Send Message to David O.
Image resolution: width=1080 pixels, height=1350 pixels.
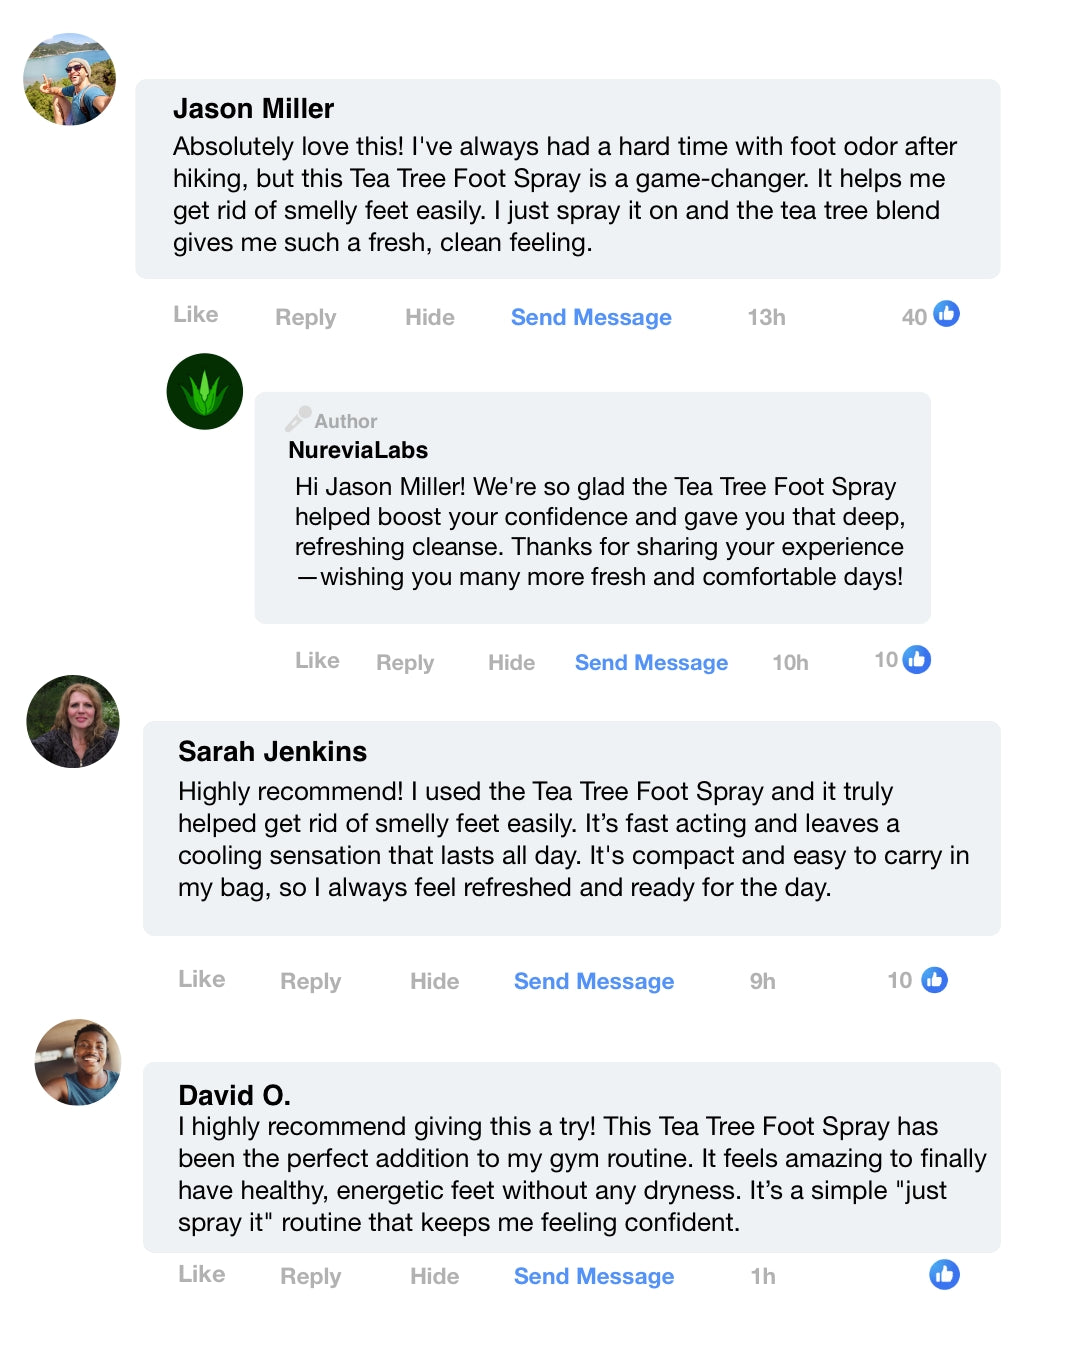point(594,1277)
